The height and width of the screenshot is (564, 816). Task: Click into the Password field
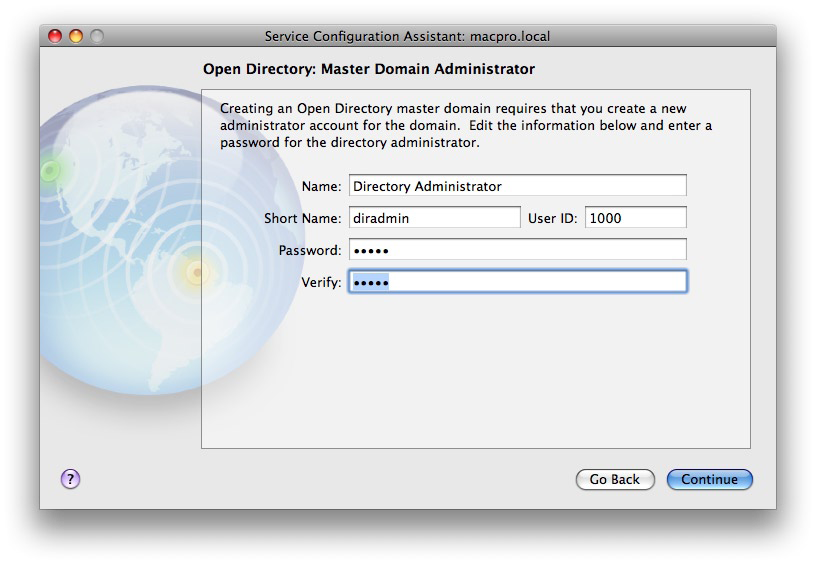click(518, 250)
